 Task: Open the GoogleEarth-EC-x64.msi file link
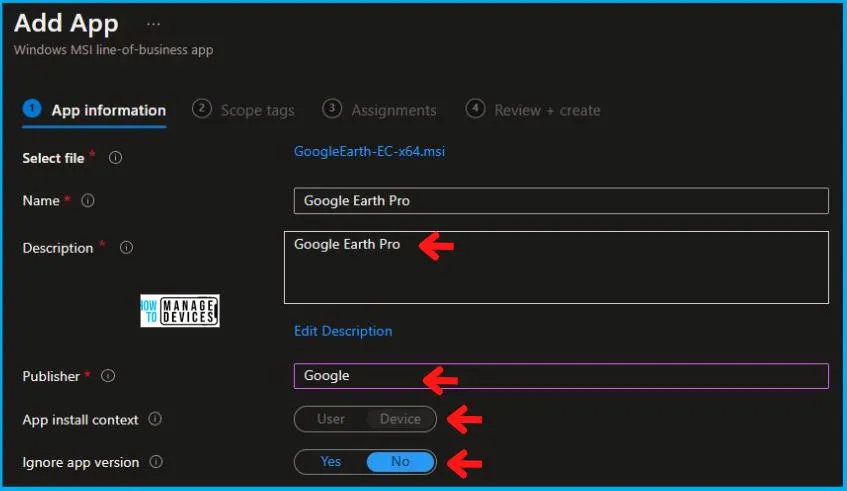(369, 151)
